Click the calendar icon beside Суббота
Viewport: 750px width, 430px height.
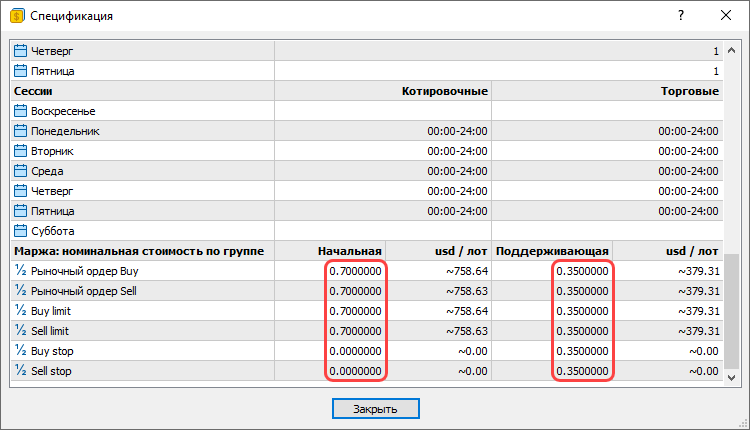coord(21,231)
